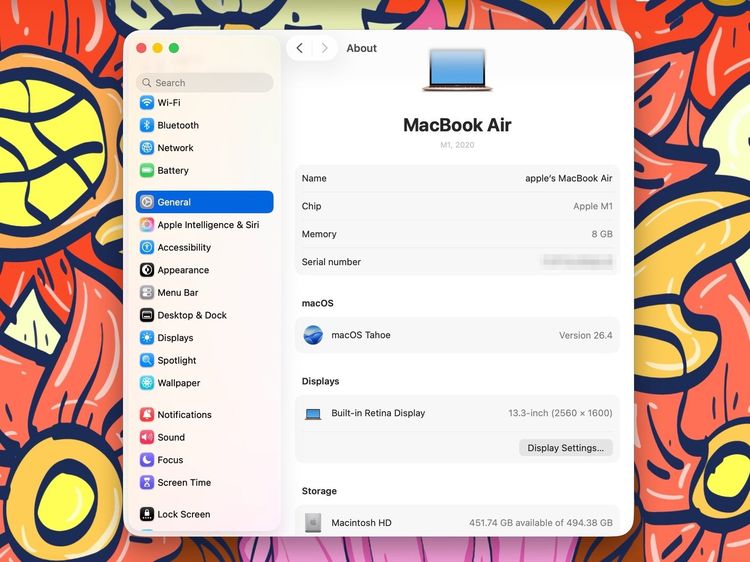
Task: Open Display Settings… button
Action: pyautogui.click(x=565, y=448)
